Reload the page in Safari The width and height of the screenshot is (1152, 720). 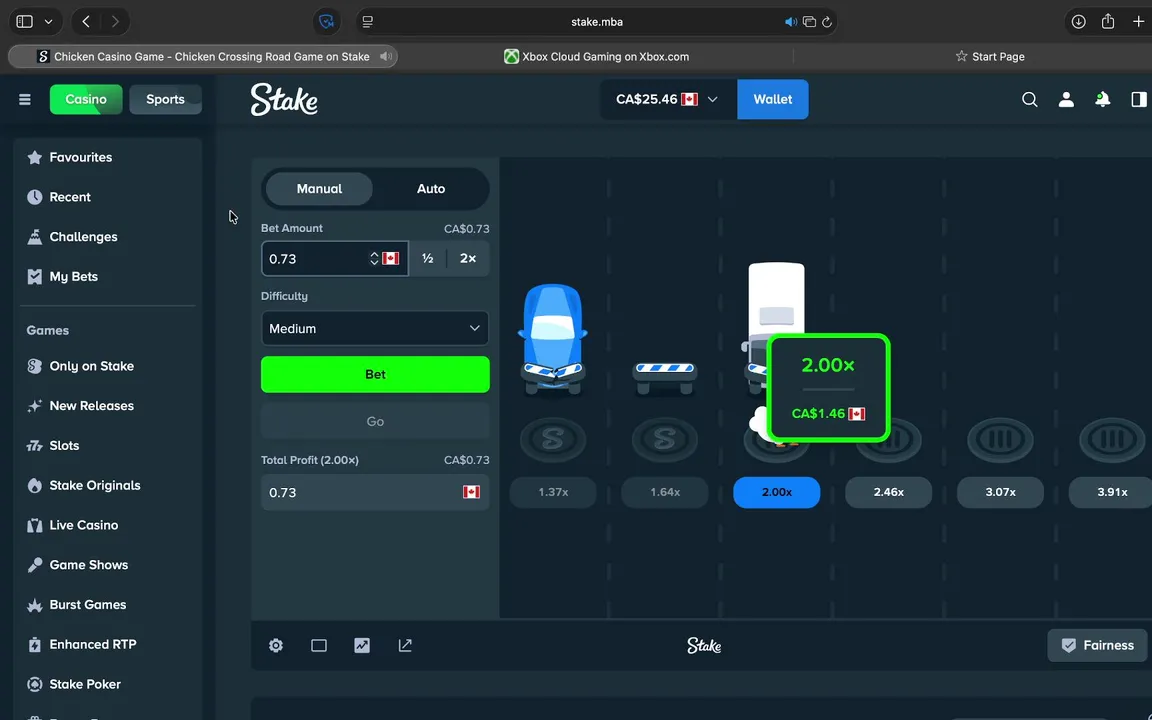[827, 22]
